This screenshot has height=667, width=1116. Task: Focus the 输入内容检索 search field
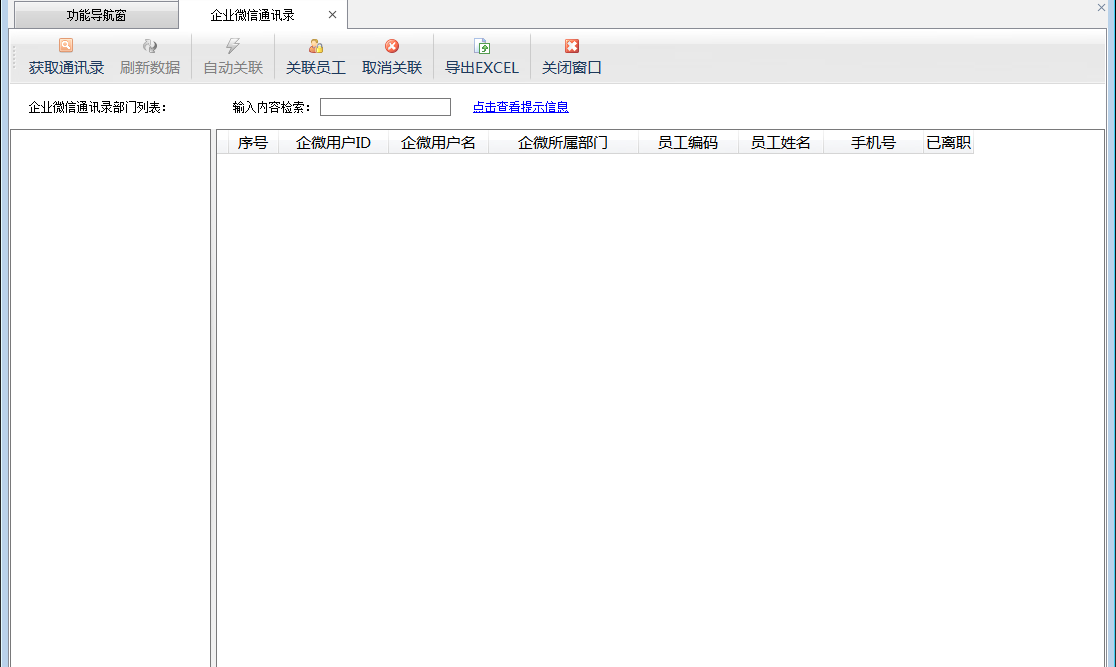[385, 107]
